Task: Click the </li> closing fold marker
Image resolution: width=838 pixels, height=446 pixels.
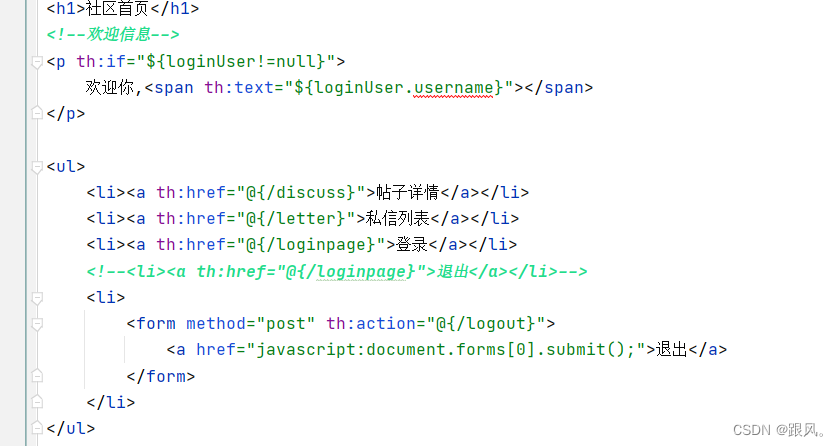Action: click(x=37, y=402)
